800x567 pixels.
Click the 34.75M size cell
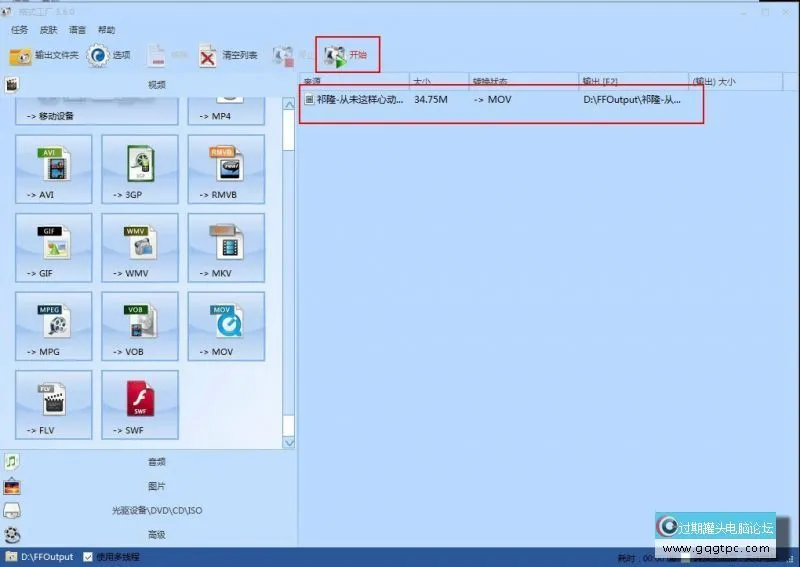pos(431,100)
